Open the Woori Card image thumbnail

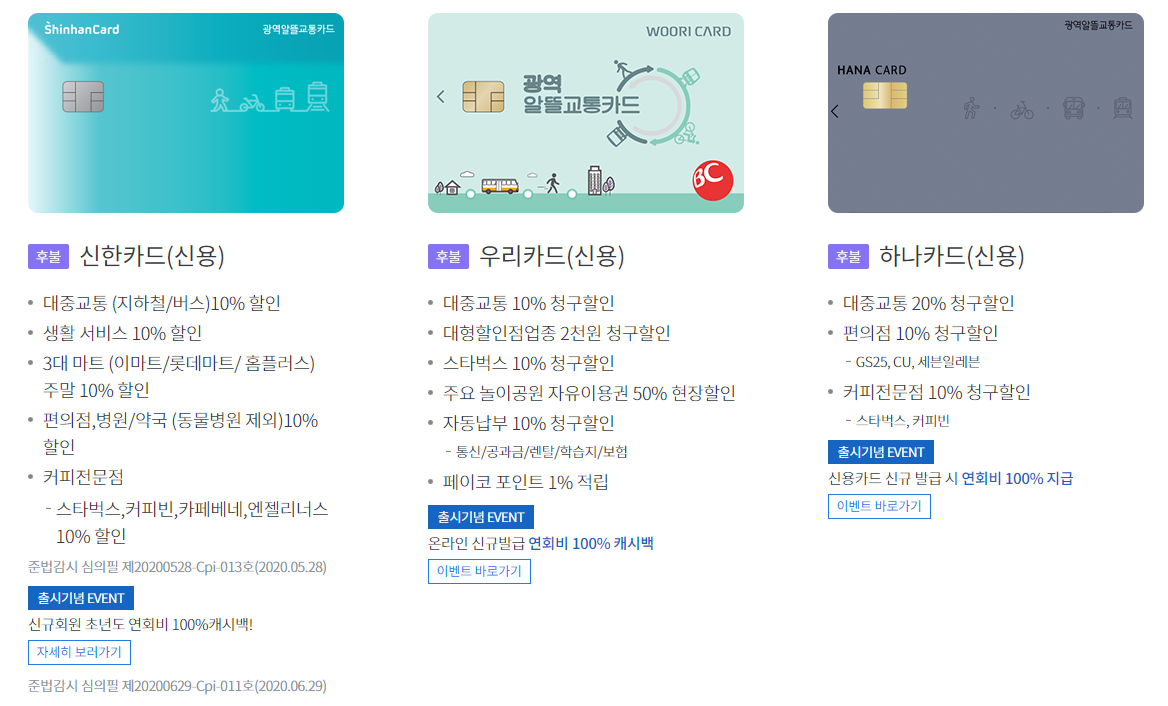pos(585,113)
